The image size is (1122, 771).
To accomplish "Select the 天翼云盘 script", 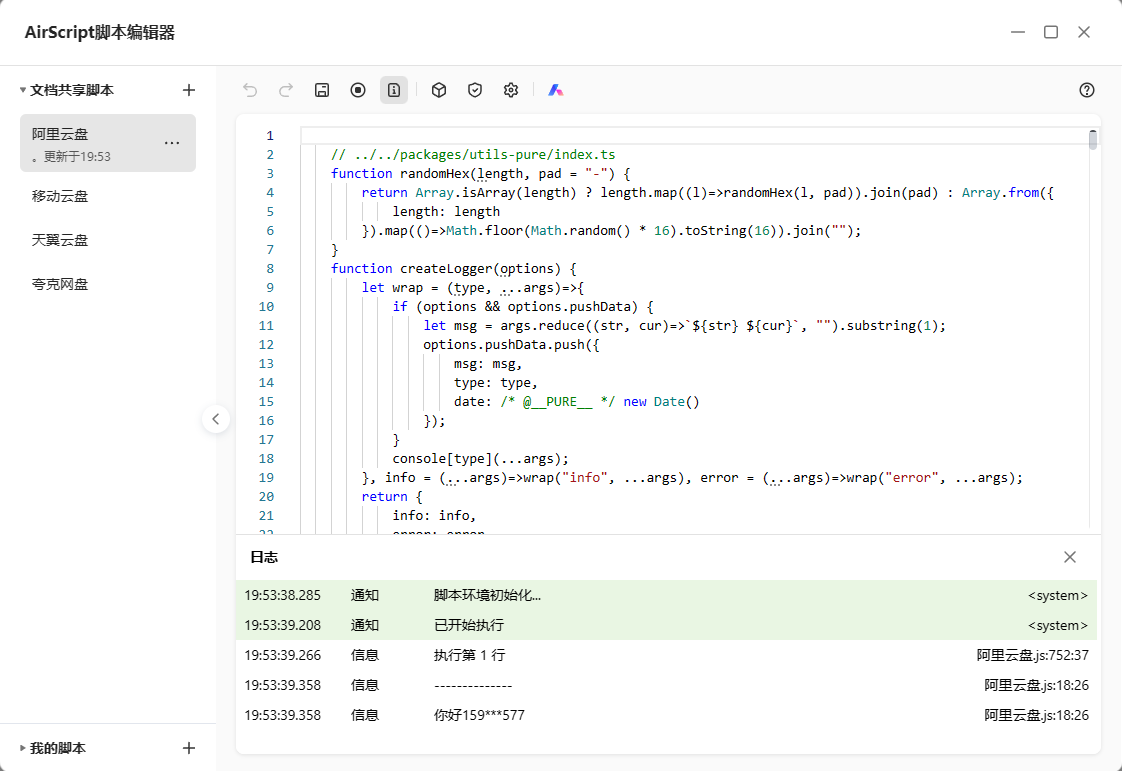I will tap(60, 240).
